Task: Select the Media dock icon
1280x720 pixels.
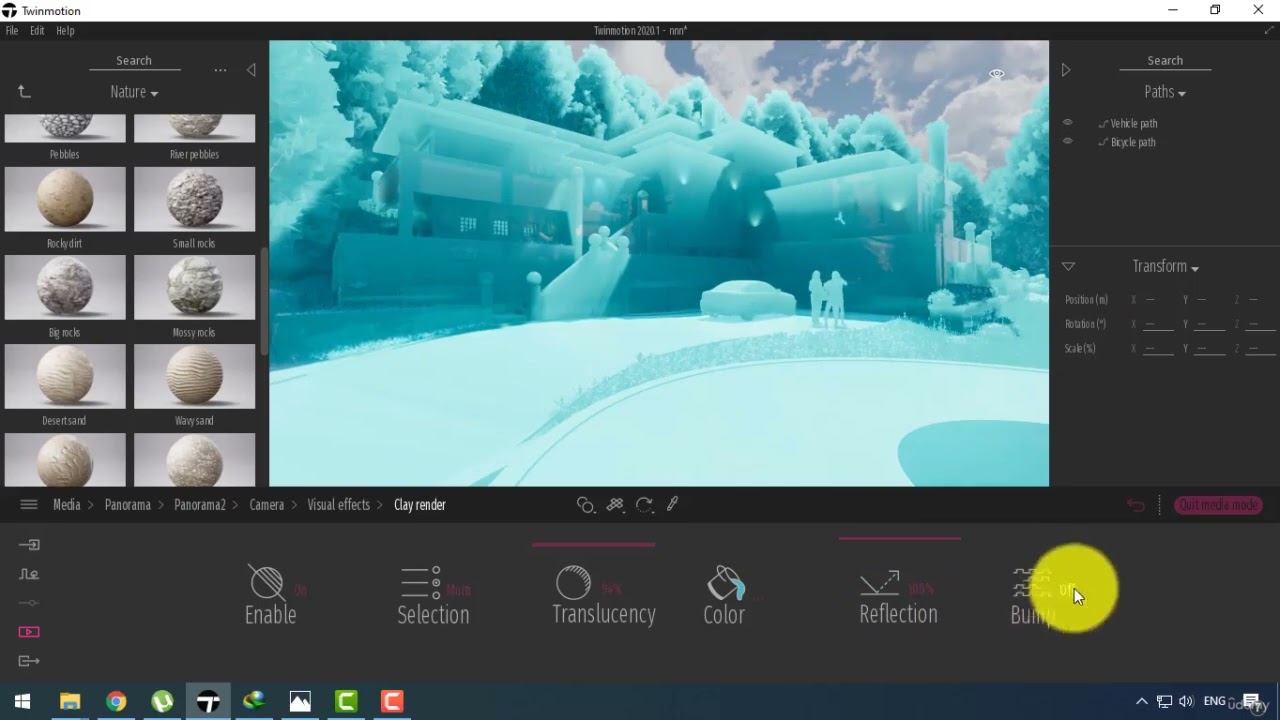Action: click(x=29, y=632)
